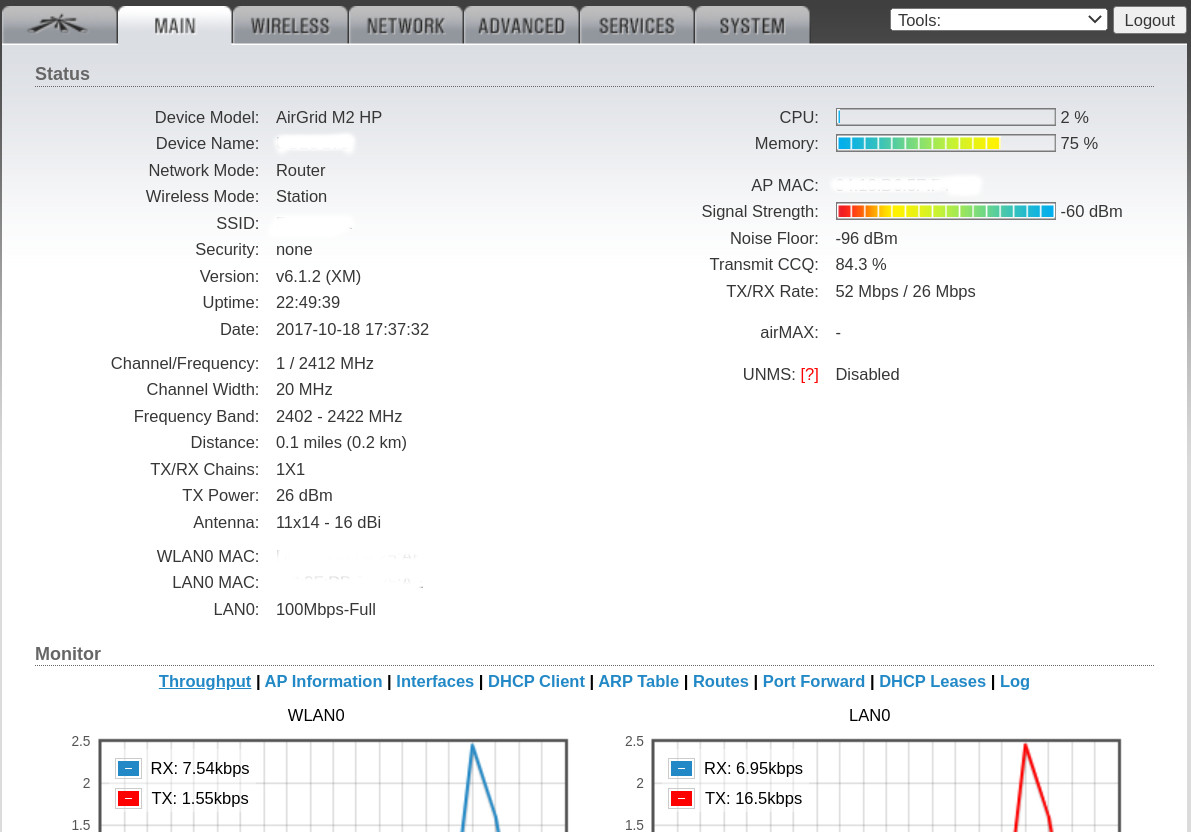This screenshot has width=1191, height=832.
Task: Select the Services tab
Action: pos(636,26)
